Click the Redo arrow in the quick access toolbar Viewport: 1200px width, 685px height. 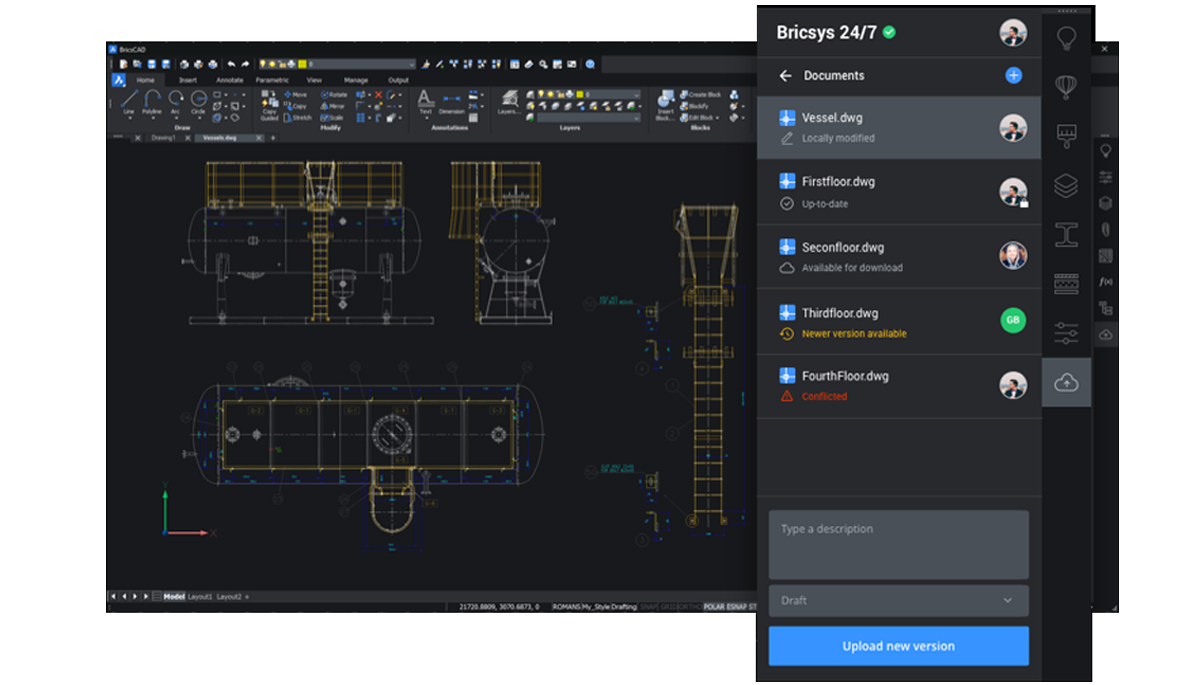(x=245, y=64)
